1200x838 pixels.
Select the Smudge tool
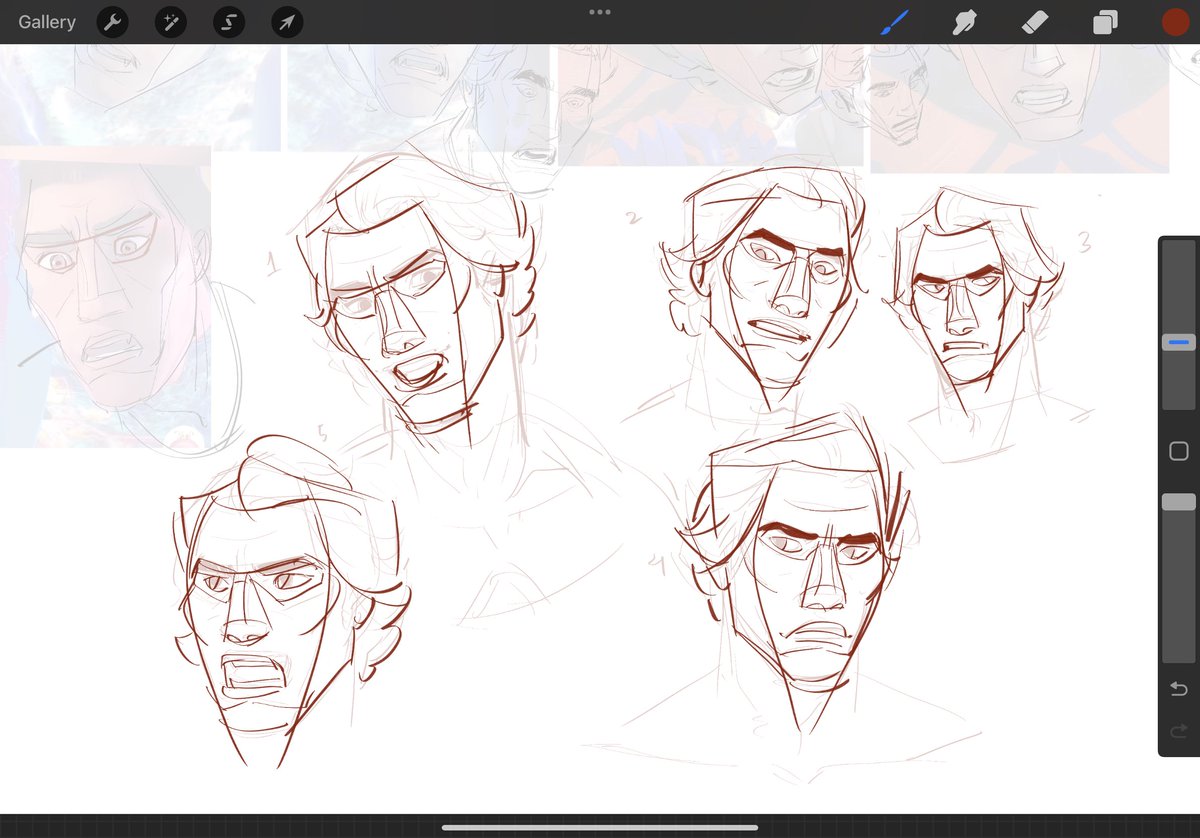(x=965, y=22)
